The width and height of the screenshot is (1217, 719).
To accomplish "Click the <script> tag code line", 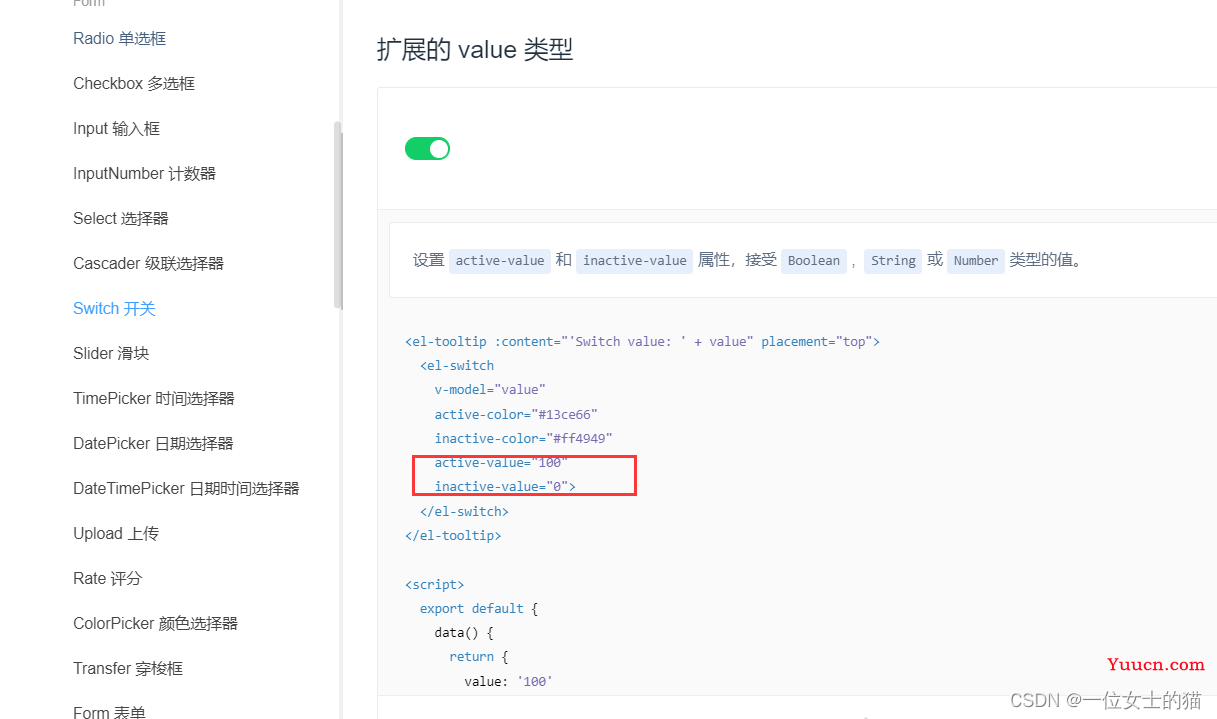I will point(435,584).
